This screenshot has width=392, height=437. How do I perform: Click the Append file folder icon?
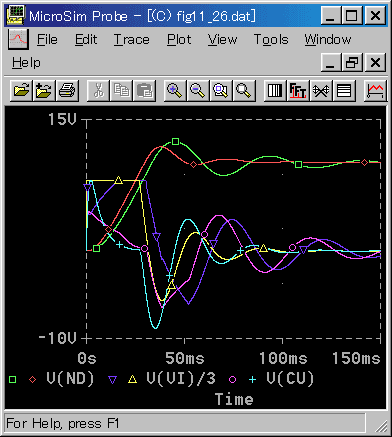pos(44,90)
